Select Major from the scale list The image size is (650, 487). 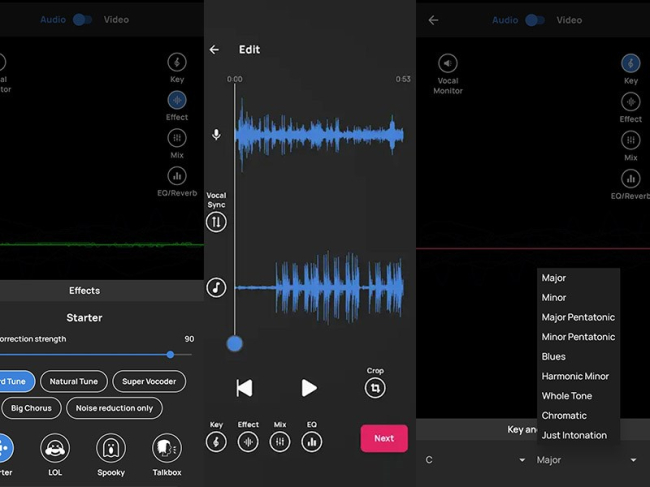[x=578, y=278]
